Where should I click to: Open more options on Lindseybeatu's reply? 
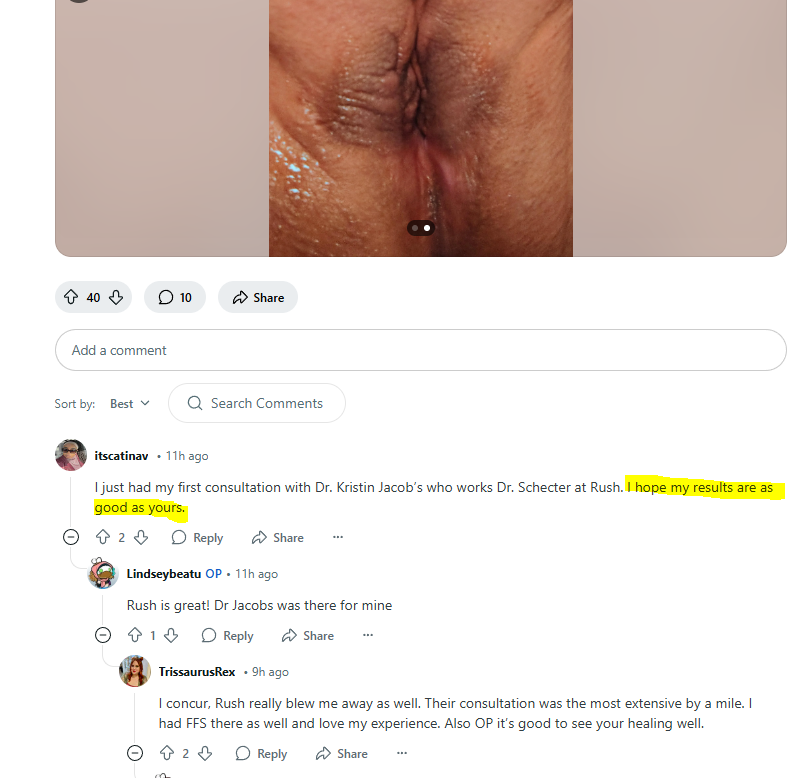point(367,635)
